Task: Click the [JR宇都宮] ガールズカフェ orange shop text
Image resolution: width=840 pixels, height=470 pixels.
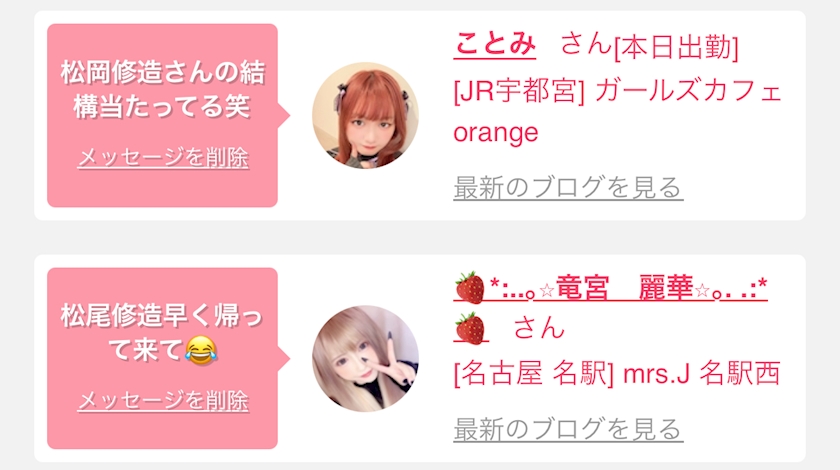Action: 617,111
